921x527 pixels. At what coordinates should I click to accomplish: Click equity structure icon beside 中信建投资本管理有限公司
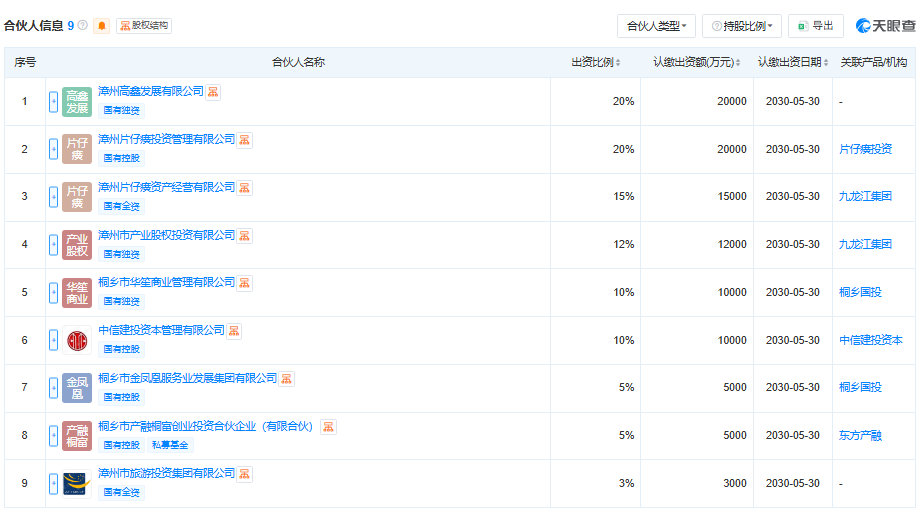tap(234, 331)
